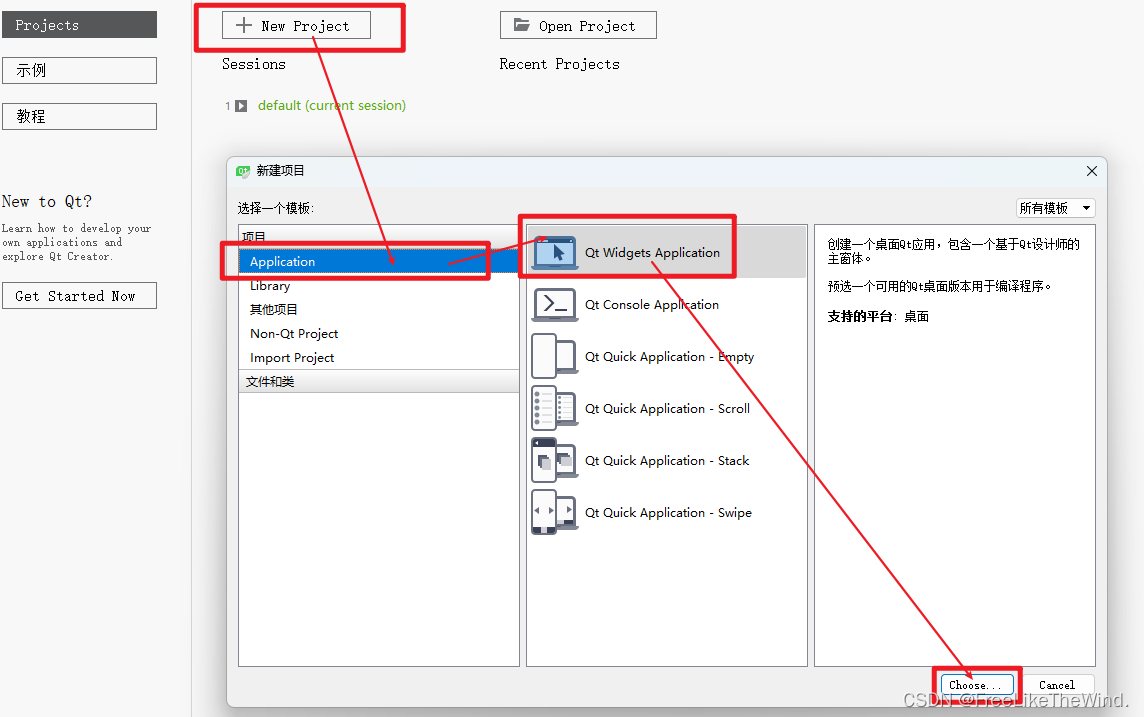Click the 支持的平台: 桌面 text

click(878, 317)
